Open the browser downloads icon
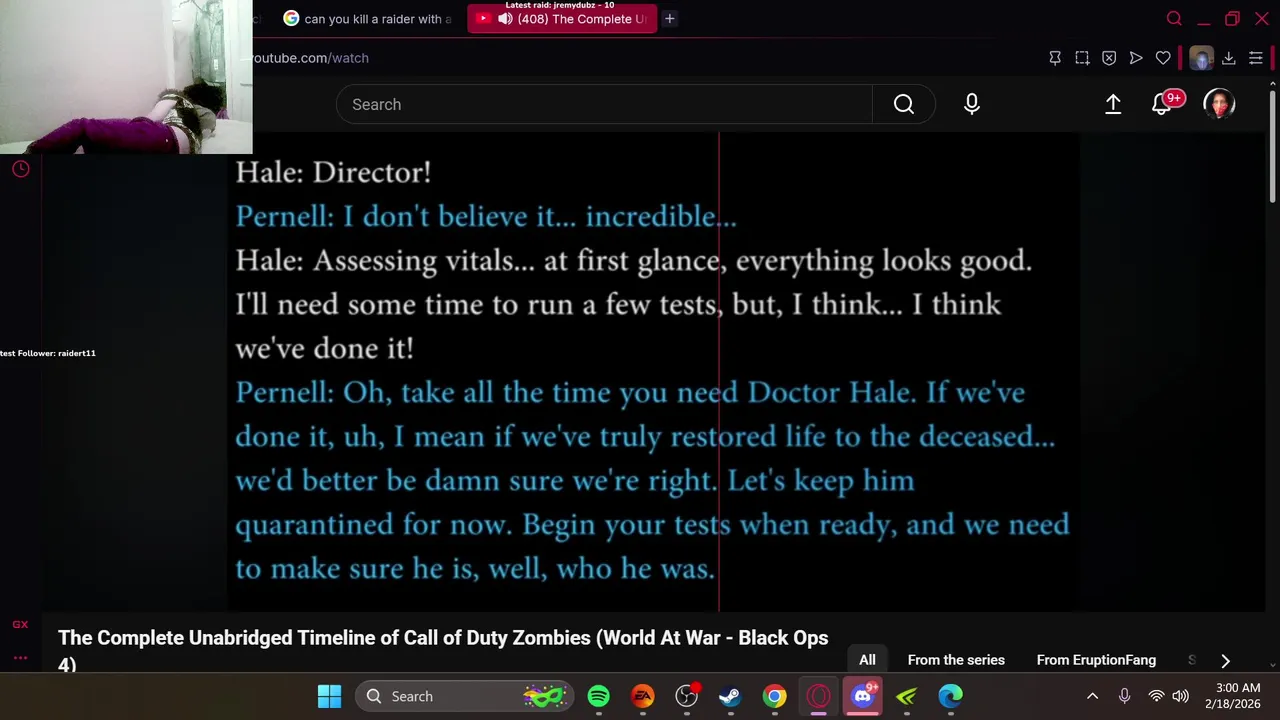Screen dimensions: 1280x720 point(1229,58)
